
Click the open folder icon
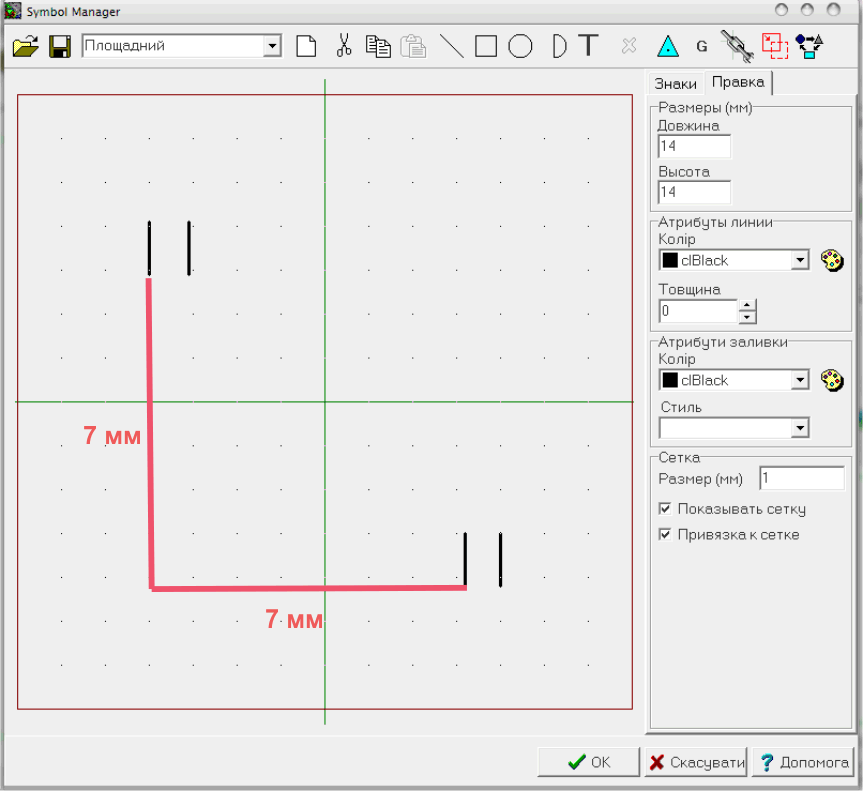[25, 46]
